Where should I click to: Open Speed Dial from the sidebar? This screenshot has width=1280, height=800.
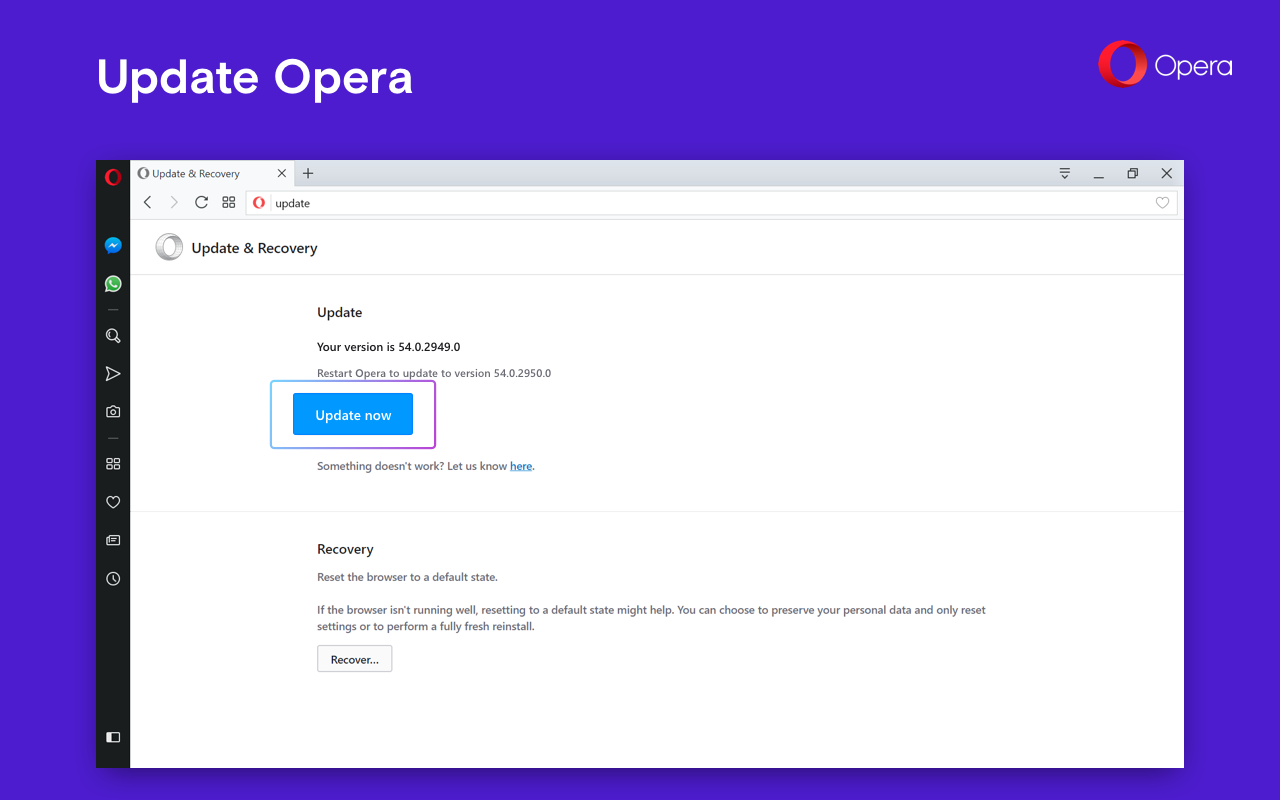point(112,463)
